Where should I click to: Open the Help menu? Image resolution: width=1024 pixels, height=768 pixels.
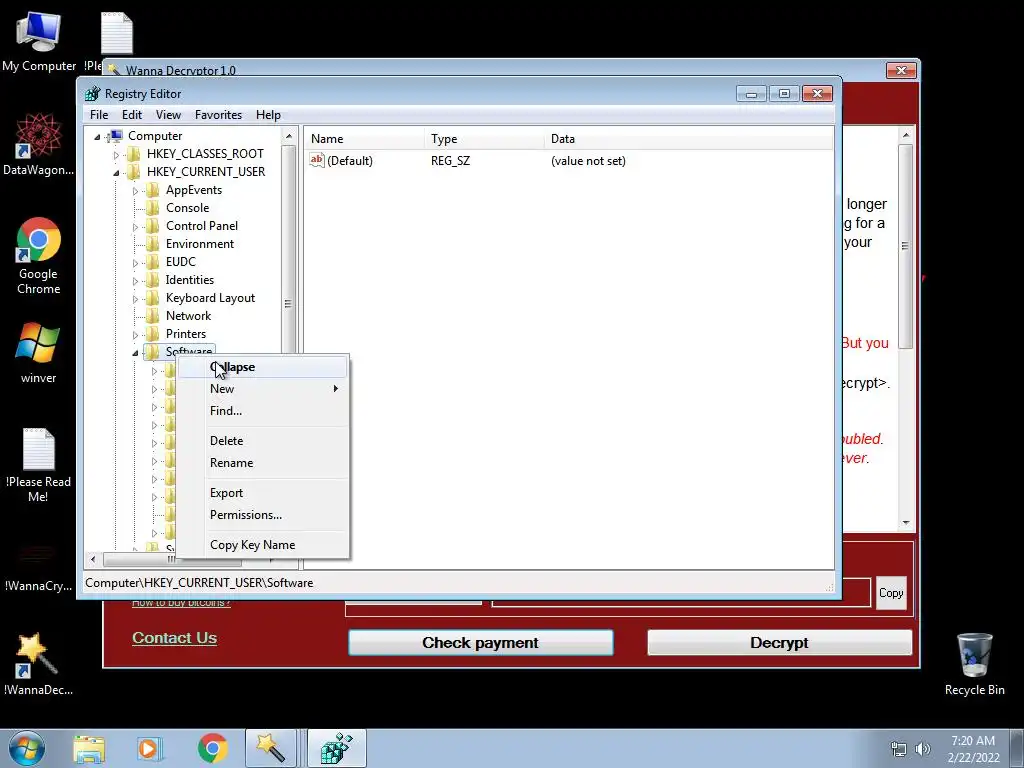coord(268,114)
